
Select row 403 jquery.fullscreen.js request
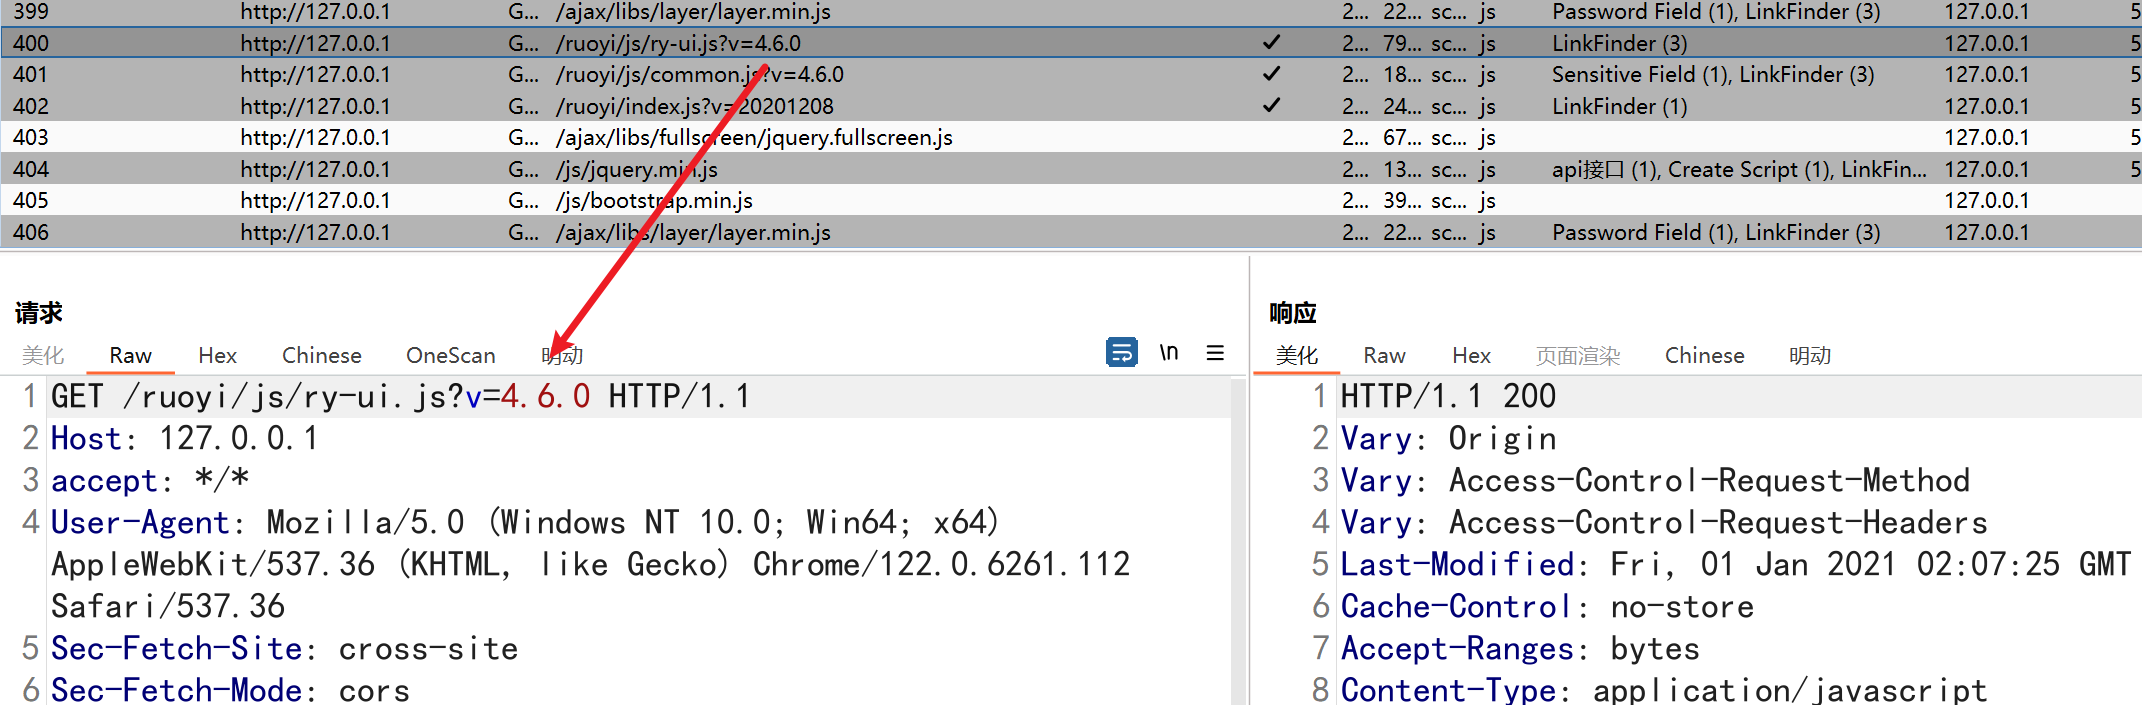point(753,138)
